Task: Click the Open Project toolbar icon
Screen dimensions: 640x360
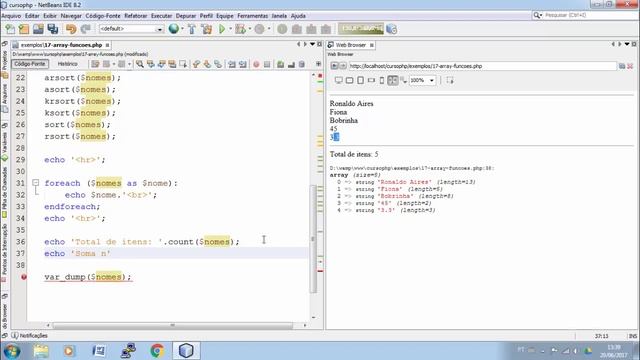Action: 38,29
